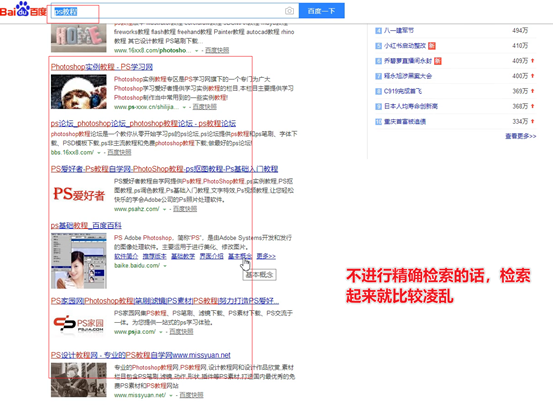Click rank number 5 badge in hot list
553x405 pixels.
(378, 46)
